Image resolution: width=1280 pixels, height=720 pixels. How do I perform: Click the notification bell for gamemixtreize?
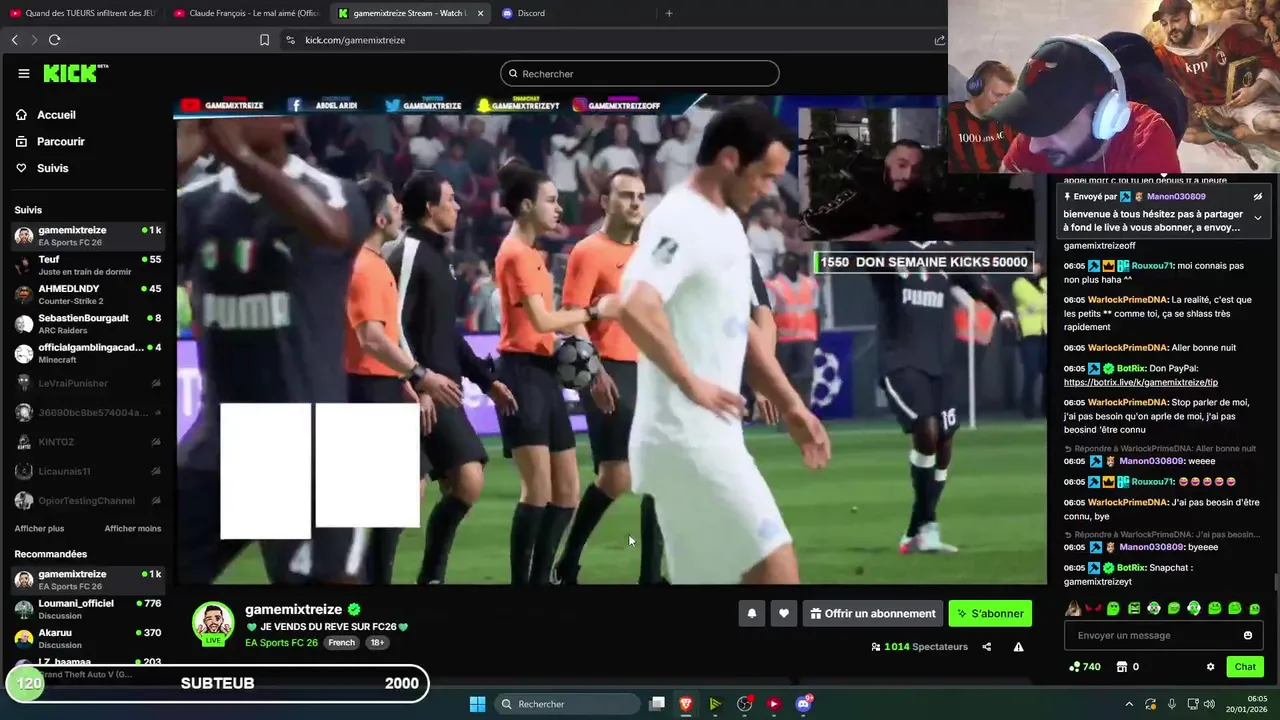[752, 614]
